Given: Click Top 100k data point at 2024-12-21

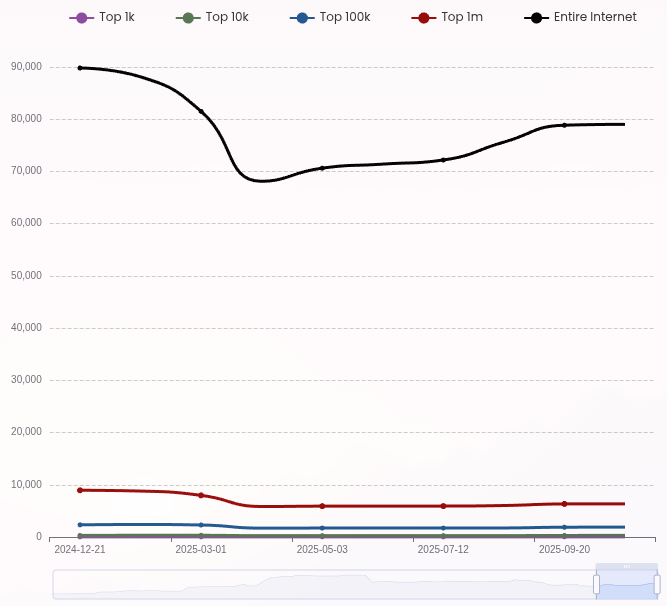Looking at the screenshot, I should tap(80, 524).
